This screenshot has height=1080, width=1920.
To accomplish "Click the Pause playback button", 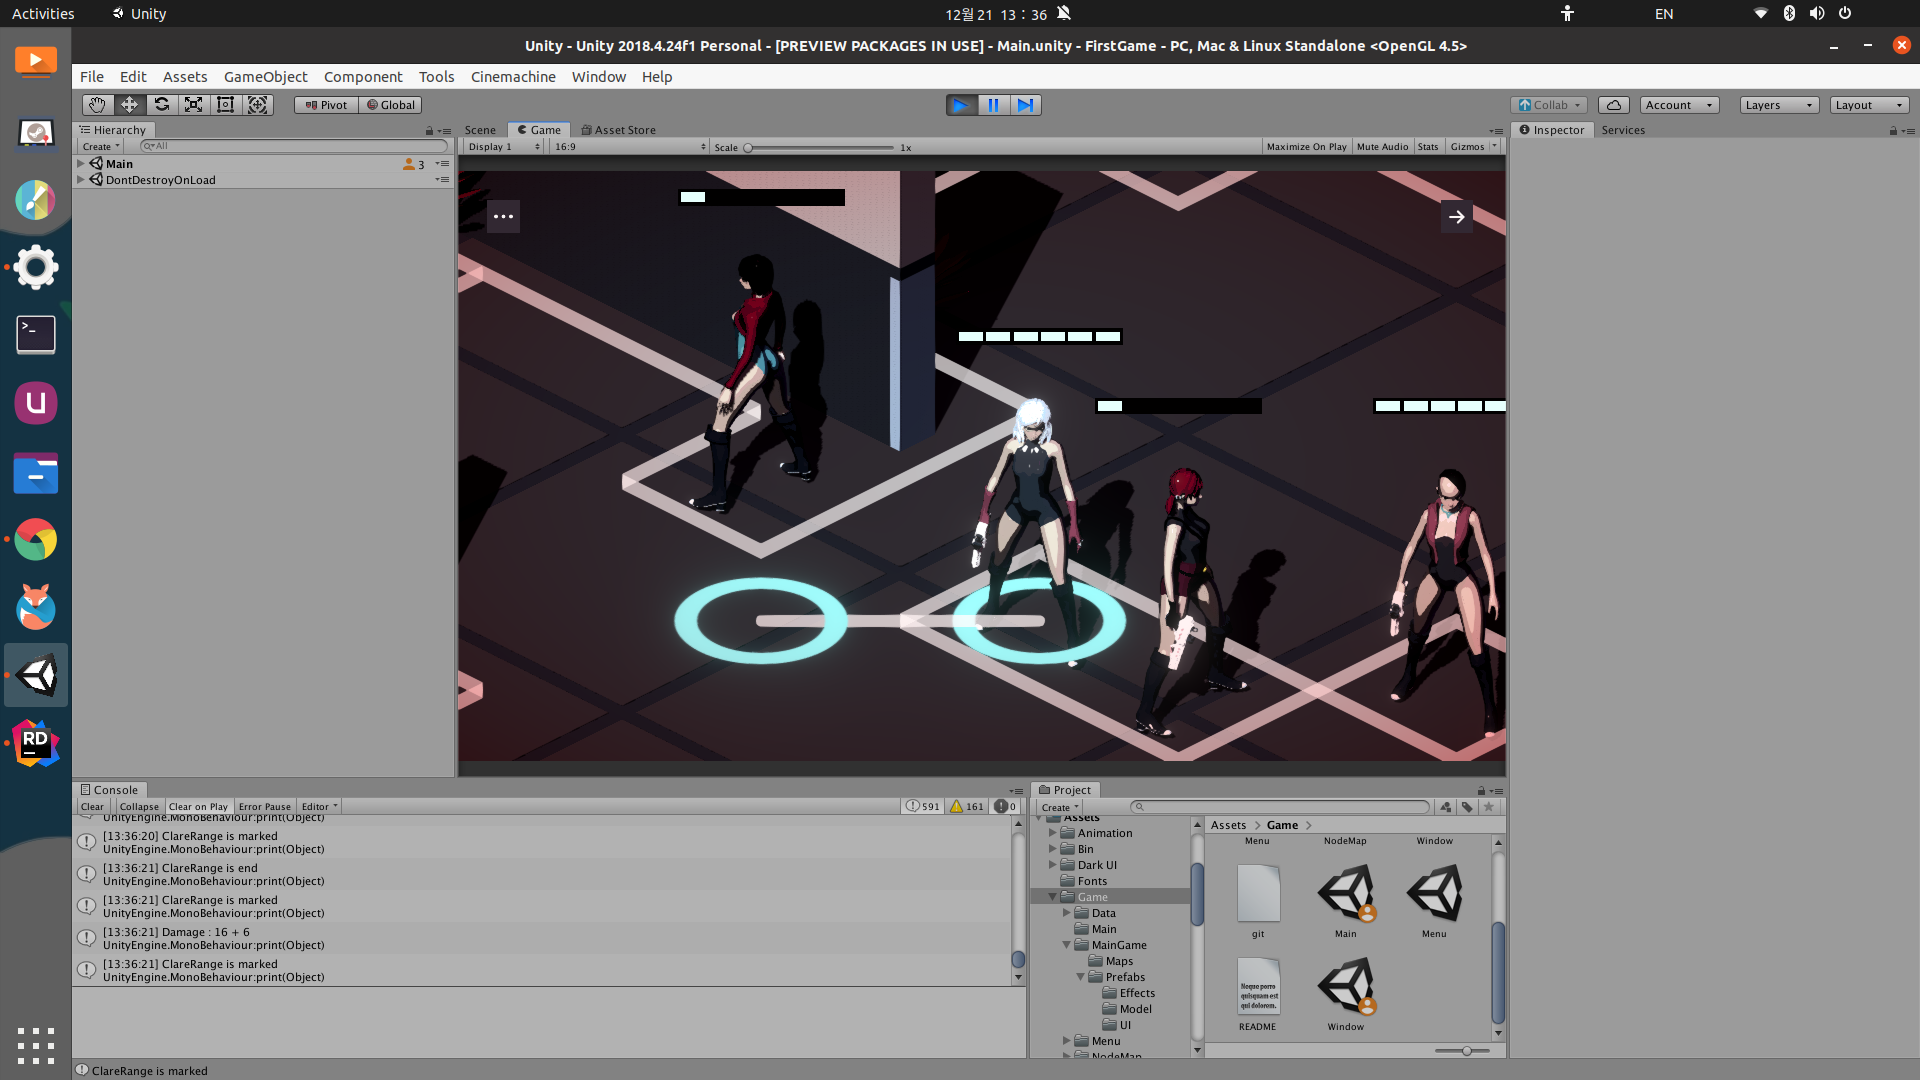I will click(x=993, y=105).
